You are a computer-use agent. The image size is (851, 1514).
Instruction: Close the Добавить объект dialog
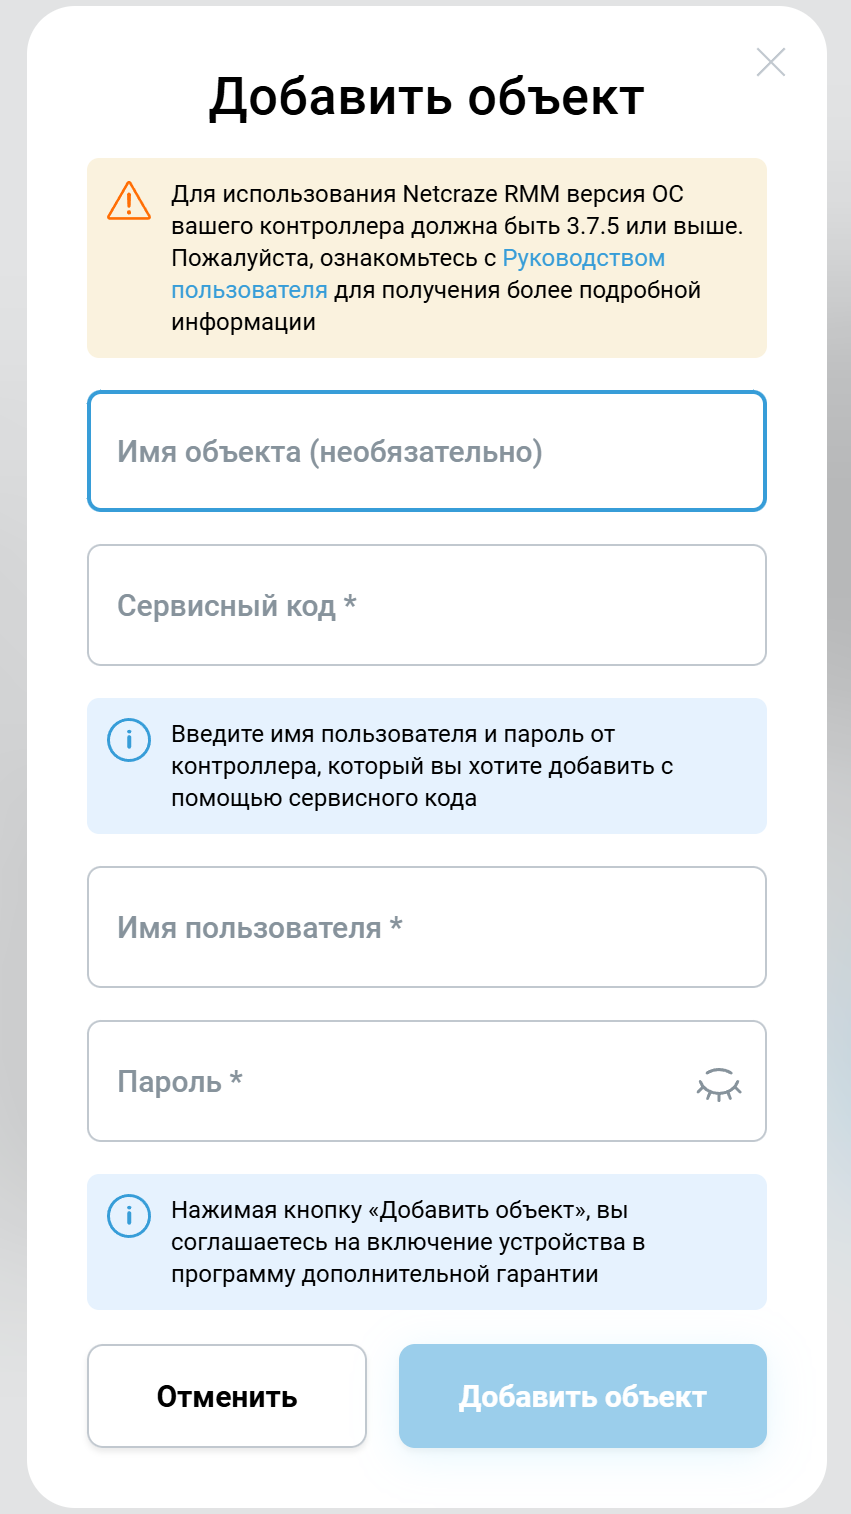(x=770, y=62)
